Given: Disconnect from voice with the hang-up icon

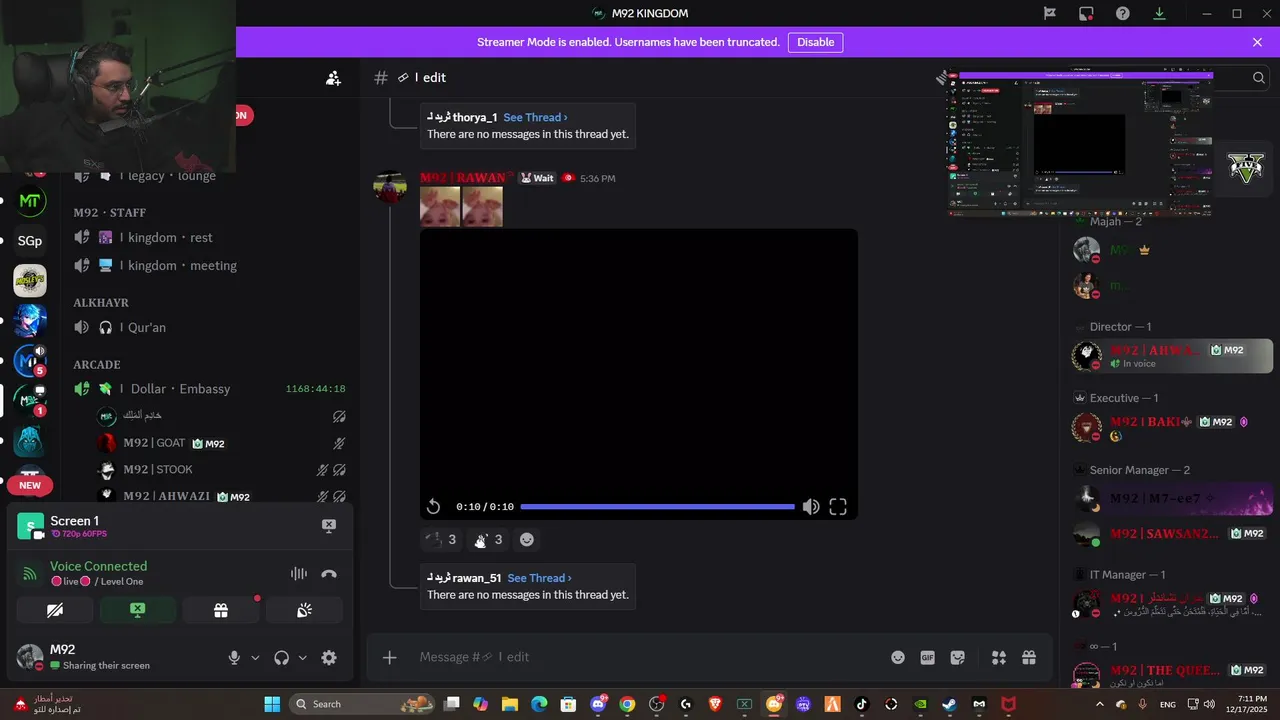Looking at the screenshot, I should (x=329, y=574).
